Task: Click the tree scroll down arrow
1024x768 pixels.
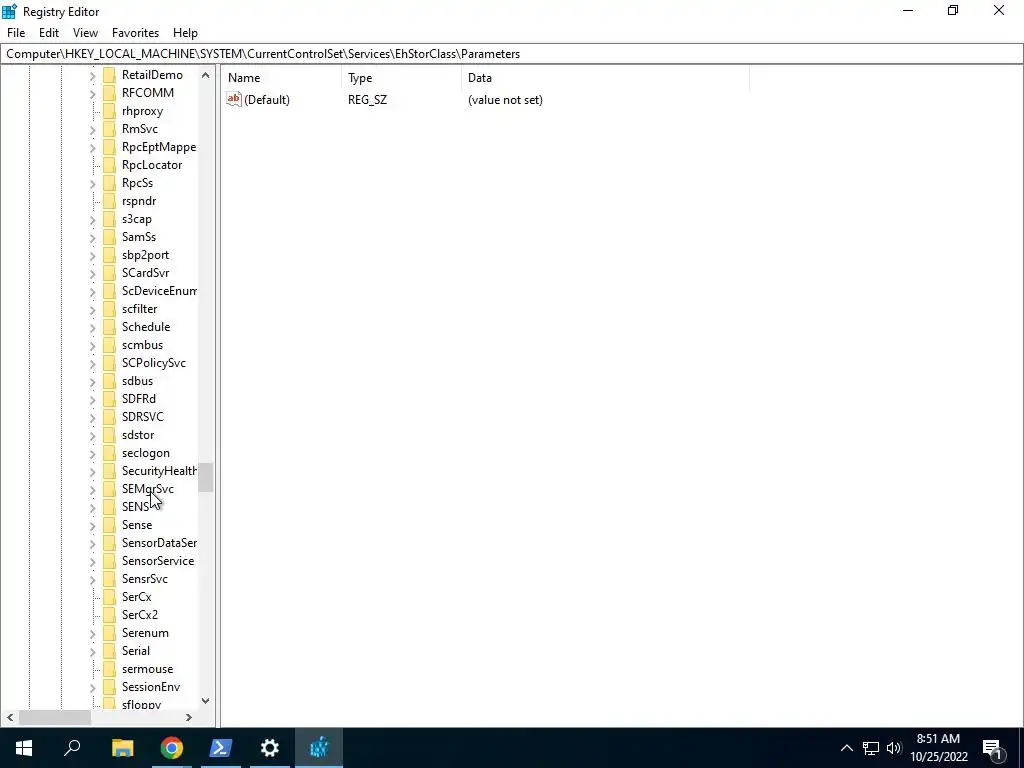Action: tap(205, 701)
